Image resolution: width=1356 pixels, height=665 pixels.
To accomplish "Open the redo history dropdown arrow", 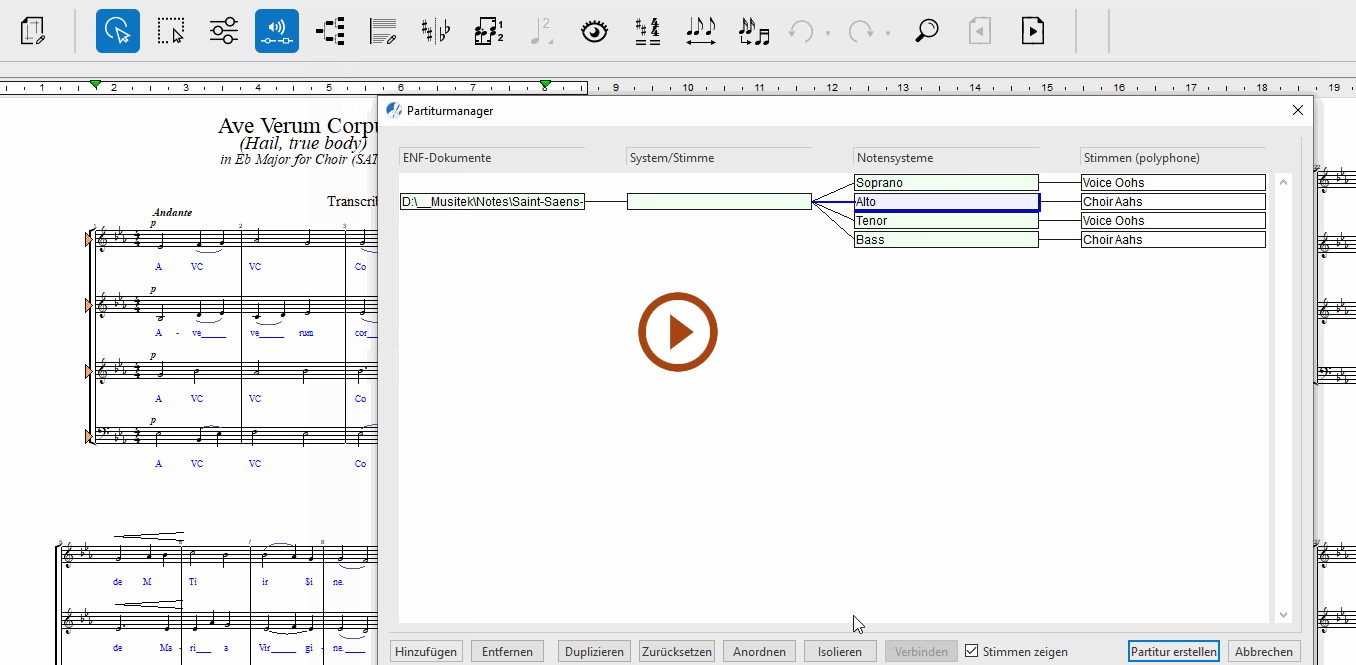I will pyautogui.click(x=888, y=33).
